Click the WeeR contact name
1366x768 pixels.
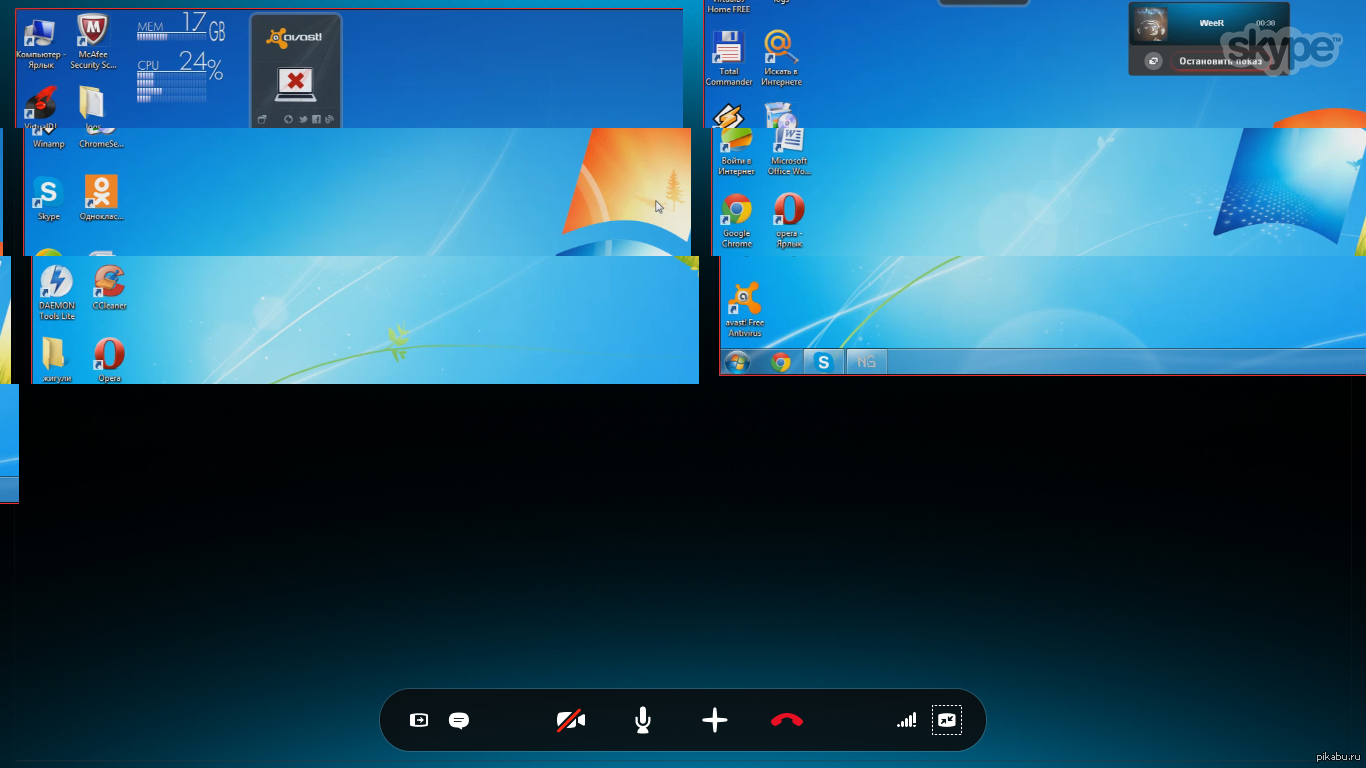point(1211,23)
